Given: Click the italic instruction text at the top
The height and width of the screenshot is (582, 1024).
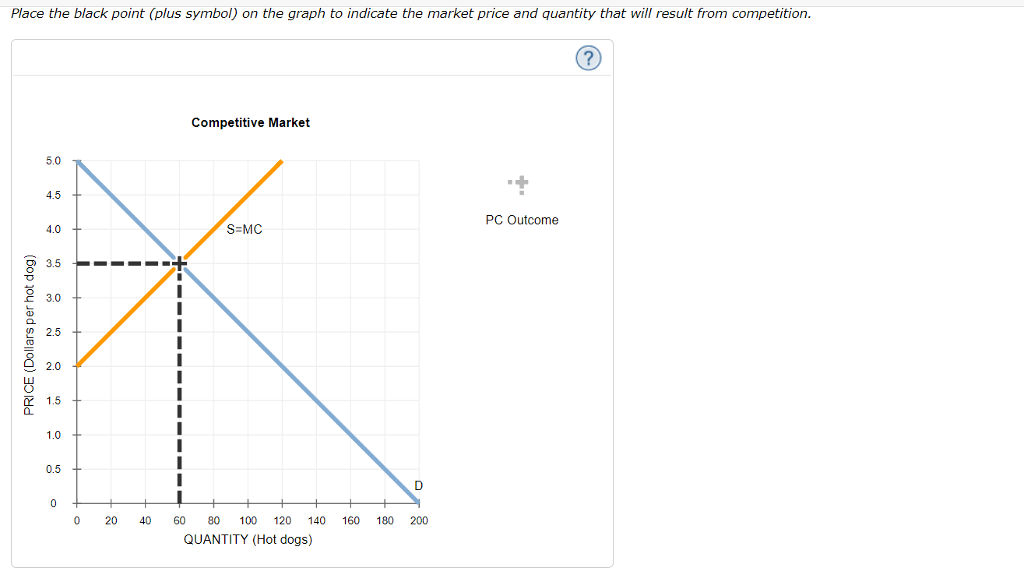Looking at the screenshot, I should [409, 13].
